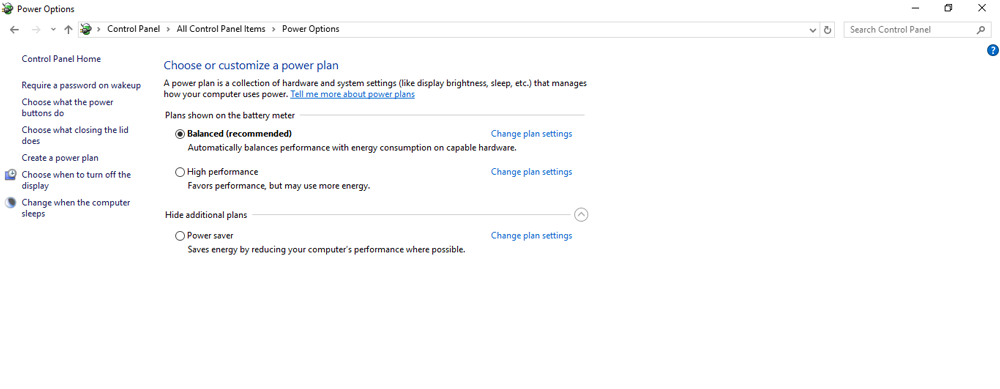The height and width of the screenshot is (389, 1000).
Task: Change plan settings for High performance
Action: (x=531, y=172)
